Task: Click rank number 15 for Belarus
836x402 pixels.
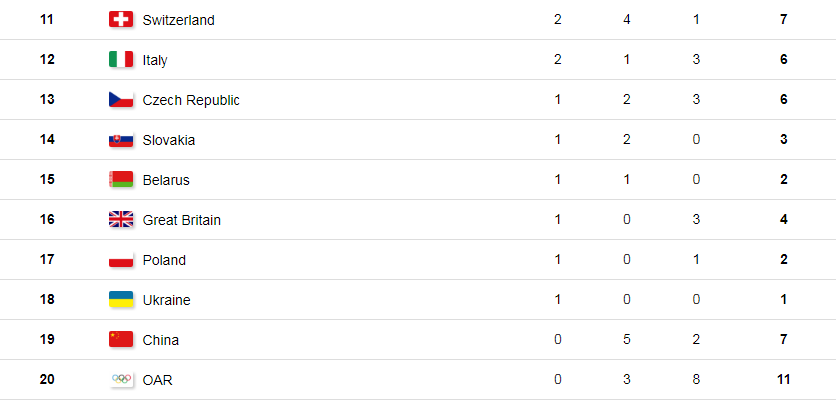Action: (47, 179)
